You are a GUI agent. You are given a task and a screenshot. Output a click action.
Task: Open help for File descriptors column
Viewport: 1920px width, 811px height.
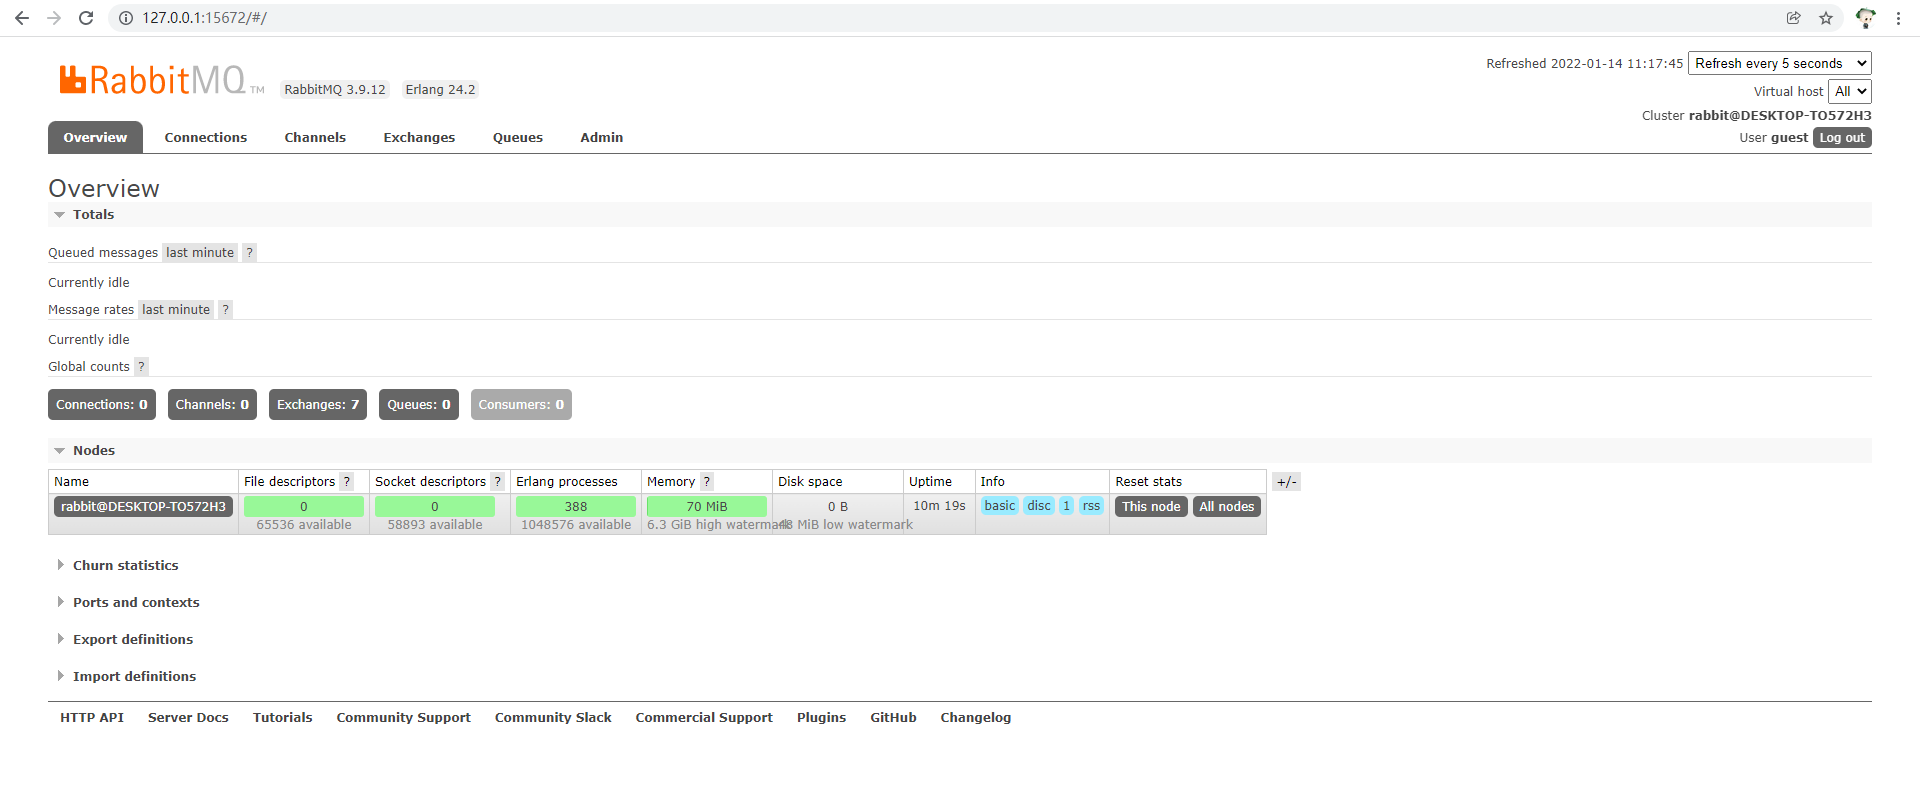(x=347, y=482)
